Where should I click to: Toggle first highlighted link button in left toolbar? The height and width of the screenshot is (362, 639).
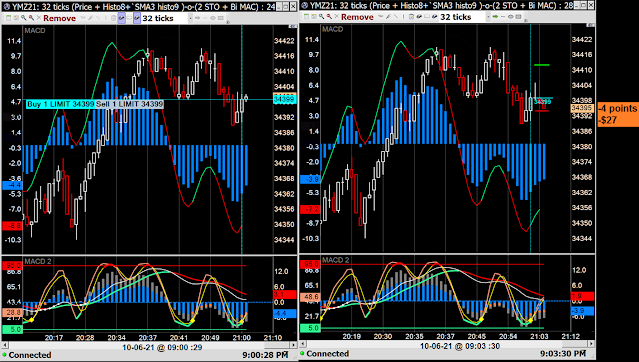121,18
